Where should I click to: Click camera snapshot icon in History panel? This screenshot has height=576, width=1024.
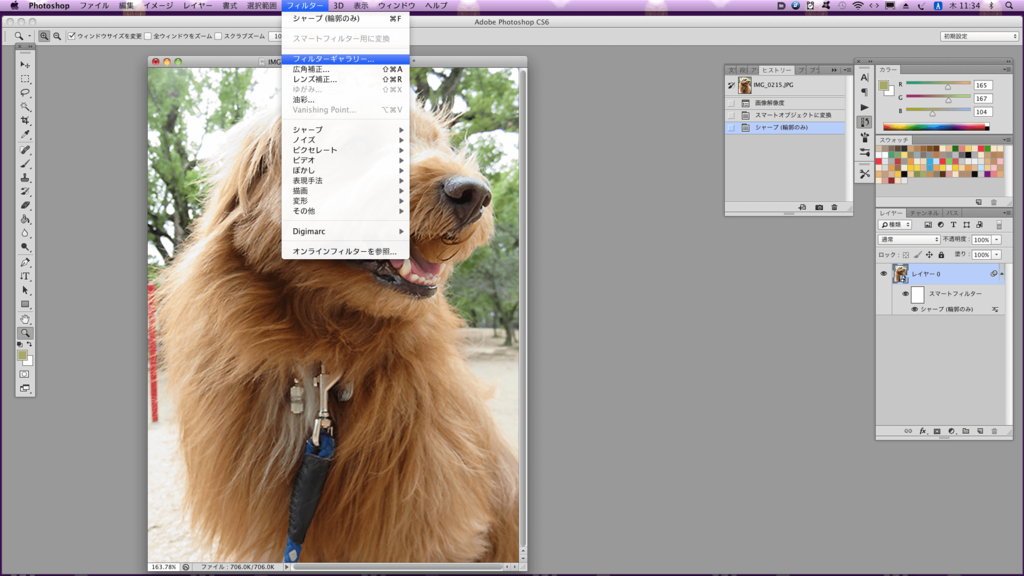(819, 207)
